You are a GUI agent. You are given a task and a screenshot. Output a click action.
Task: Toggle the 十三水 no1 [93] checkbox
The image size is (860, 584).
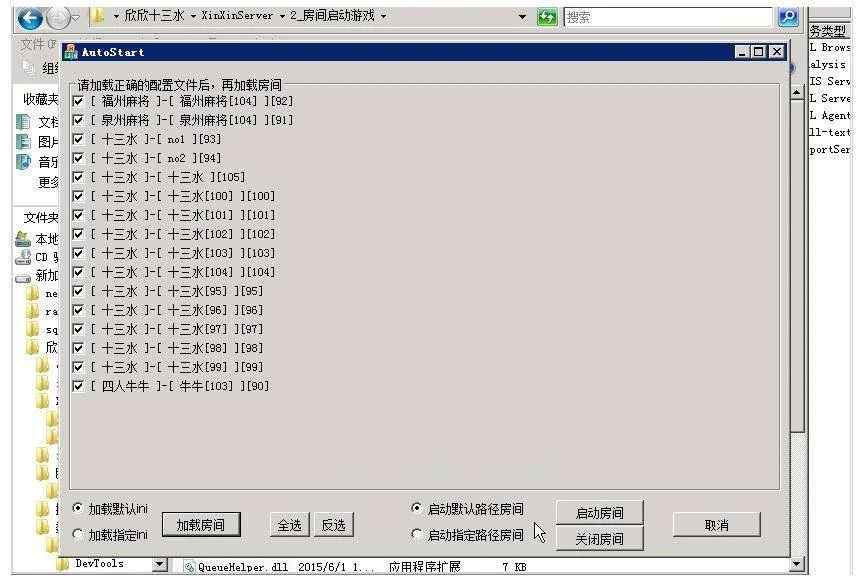[78, 139]
